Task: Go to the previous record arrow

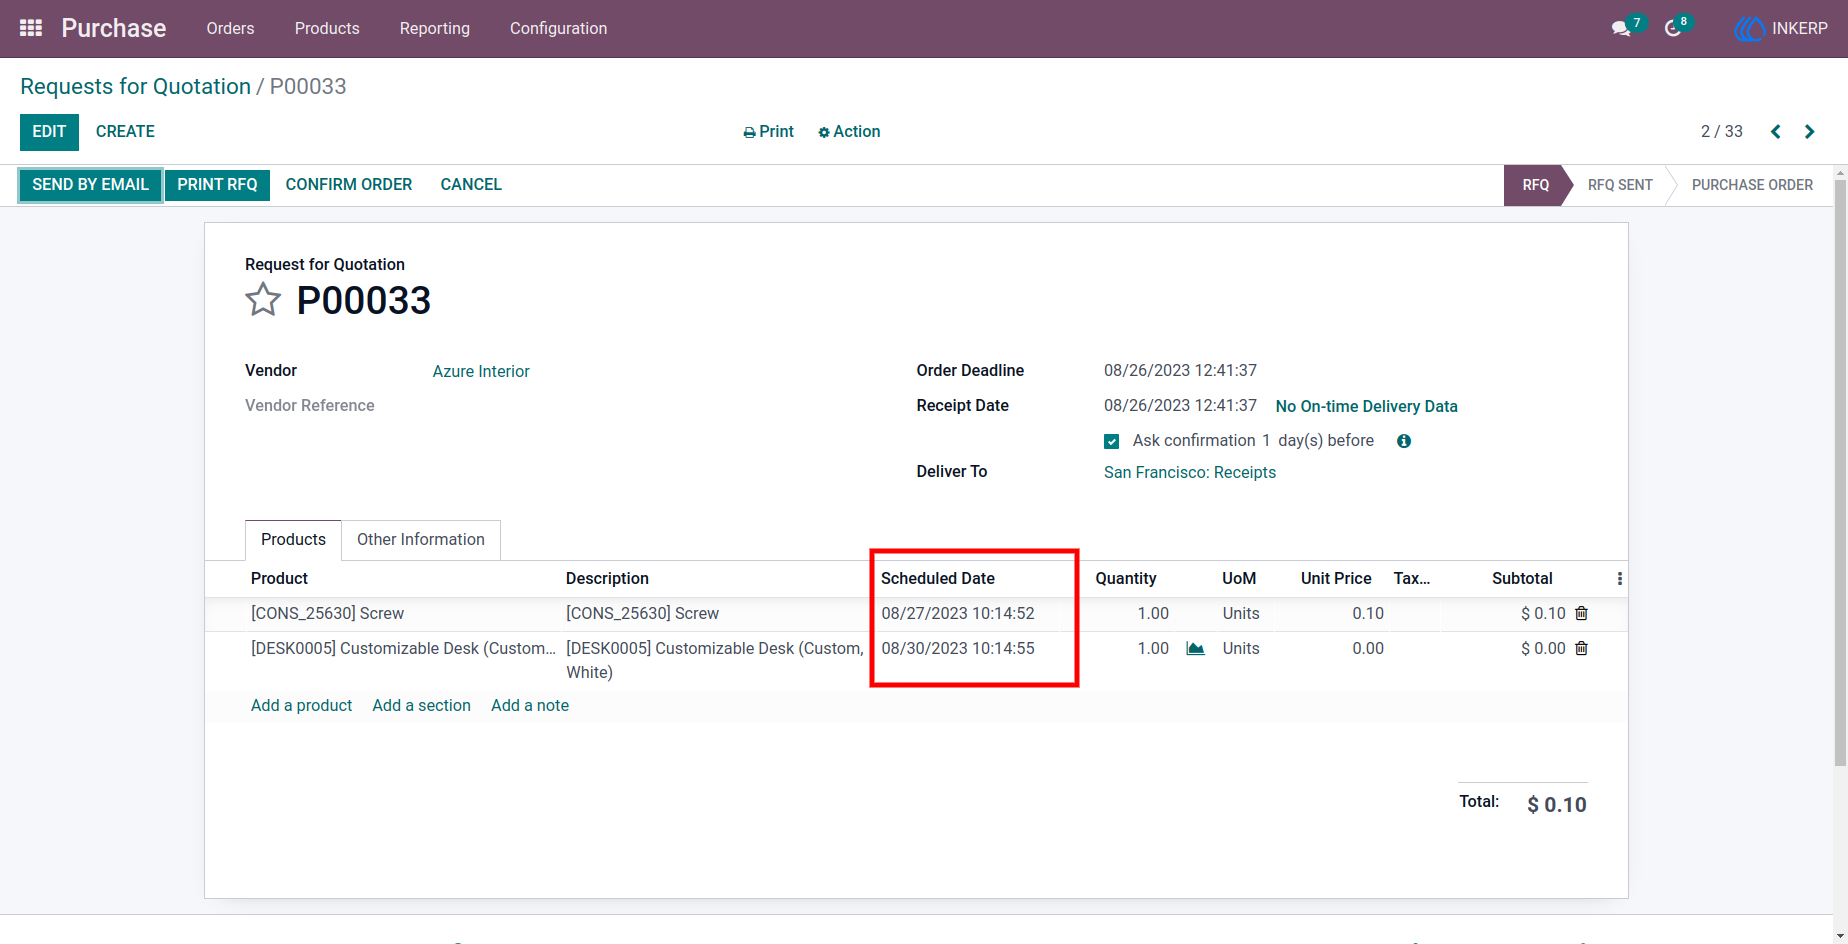Action: pyautogui.click(x=1776, y=132)
